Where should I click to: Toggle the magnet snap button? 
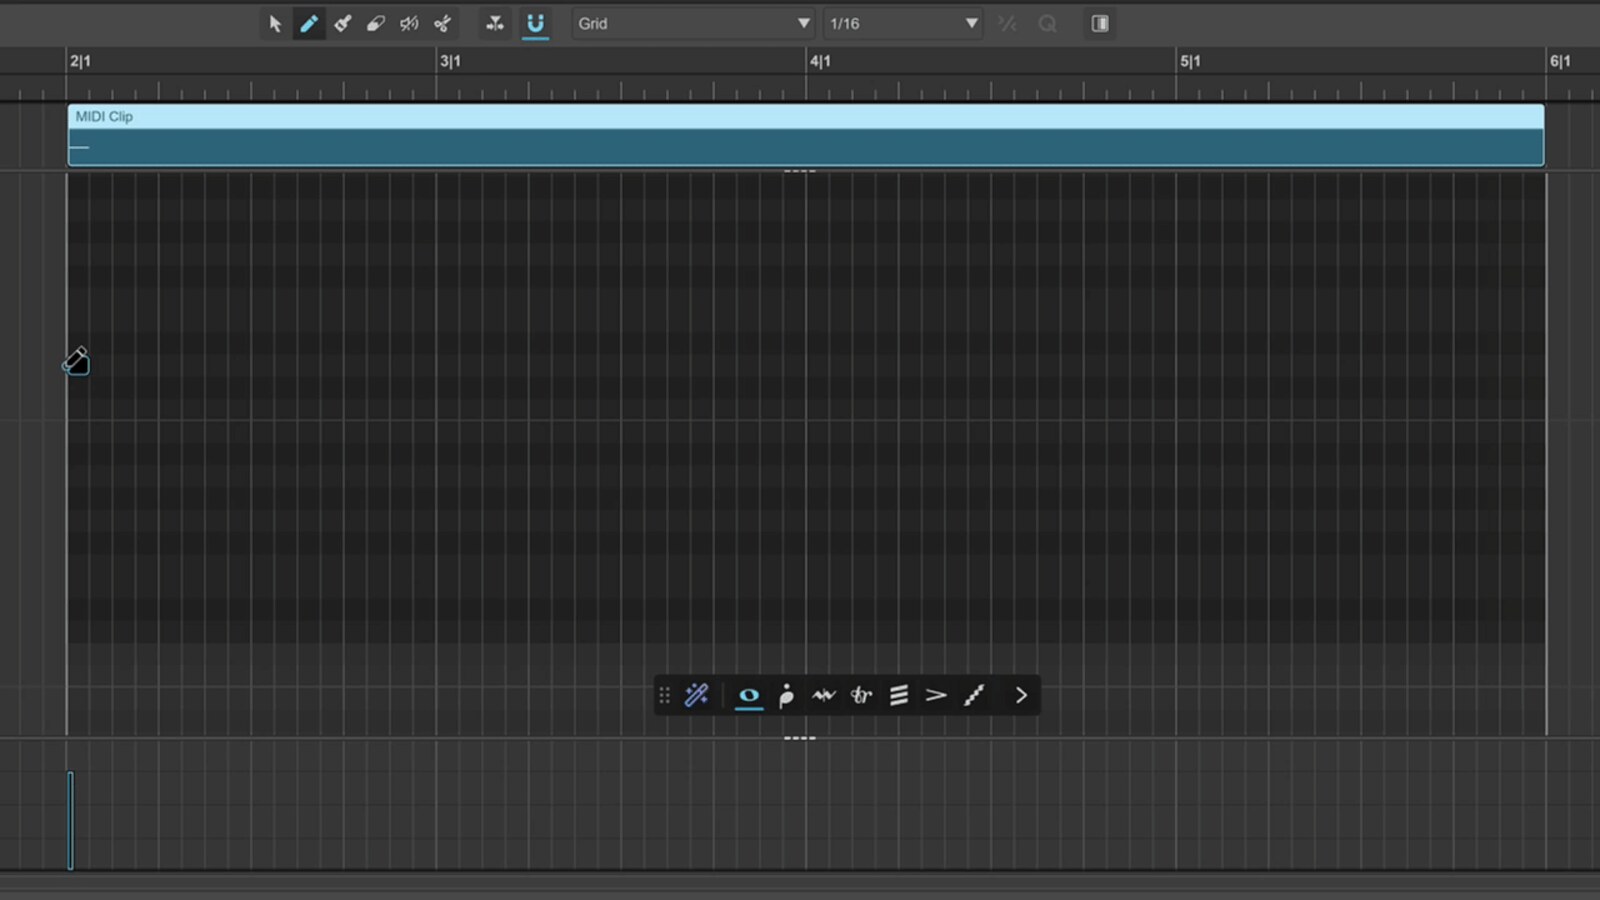click(x=536, y=23)
